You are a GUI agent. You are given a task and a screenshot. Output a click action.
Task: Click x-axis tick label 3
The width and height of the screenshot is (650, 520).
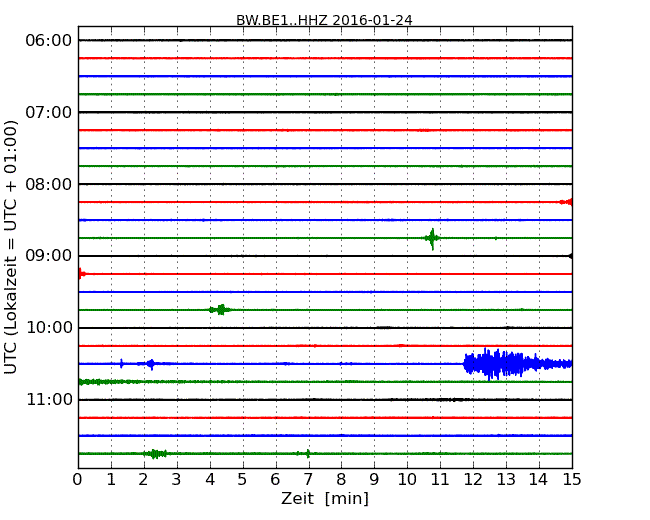(177, 480)
